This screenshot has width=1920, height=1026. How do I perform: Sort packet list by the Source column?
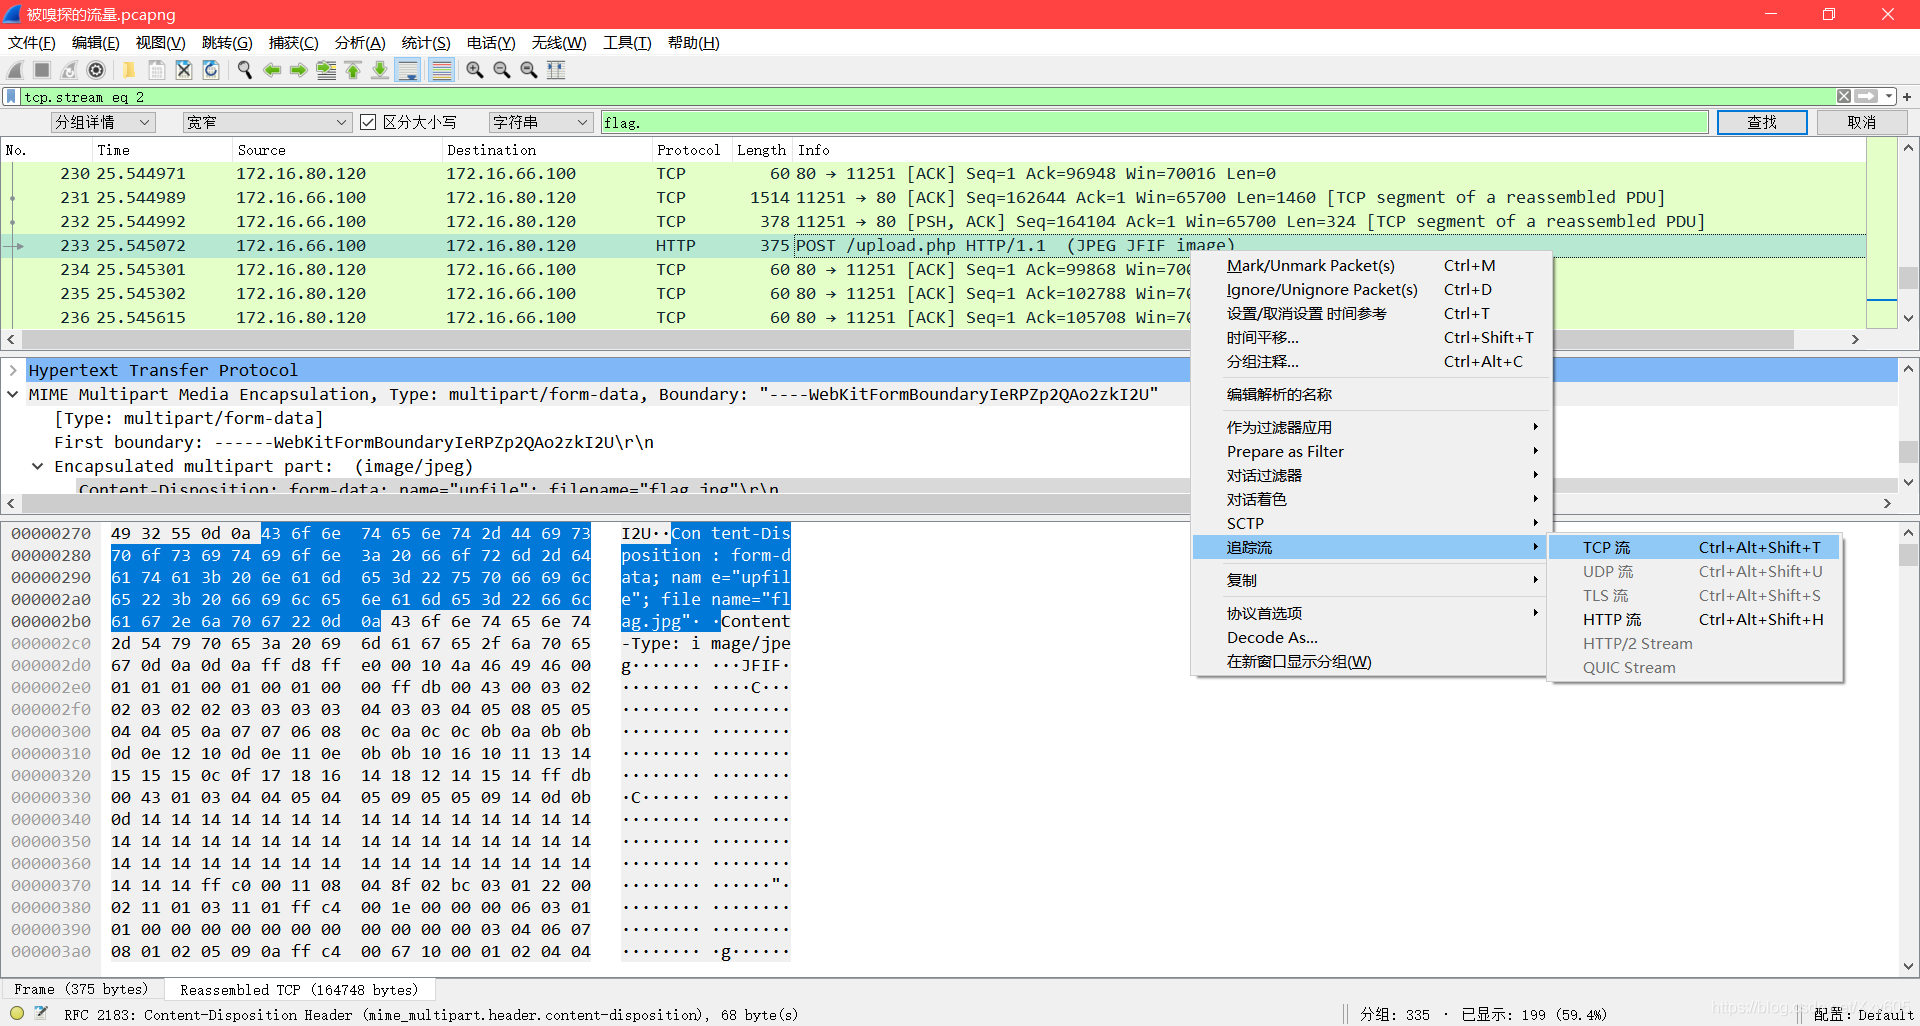tap(336, 150)
